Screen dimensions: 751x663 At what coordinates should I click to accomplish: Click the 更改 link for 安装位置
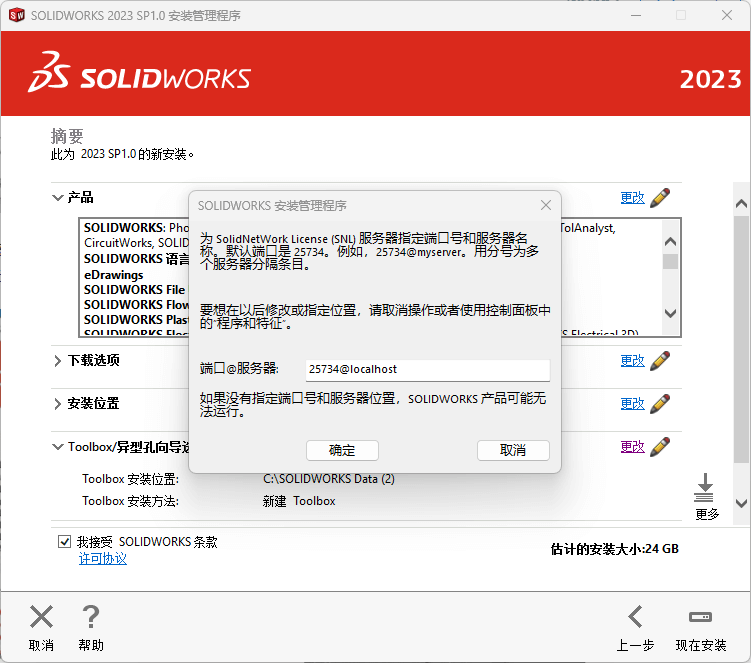(633, 404)
